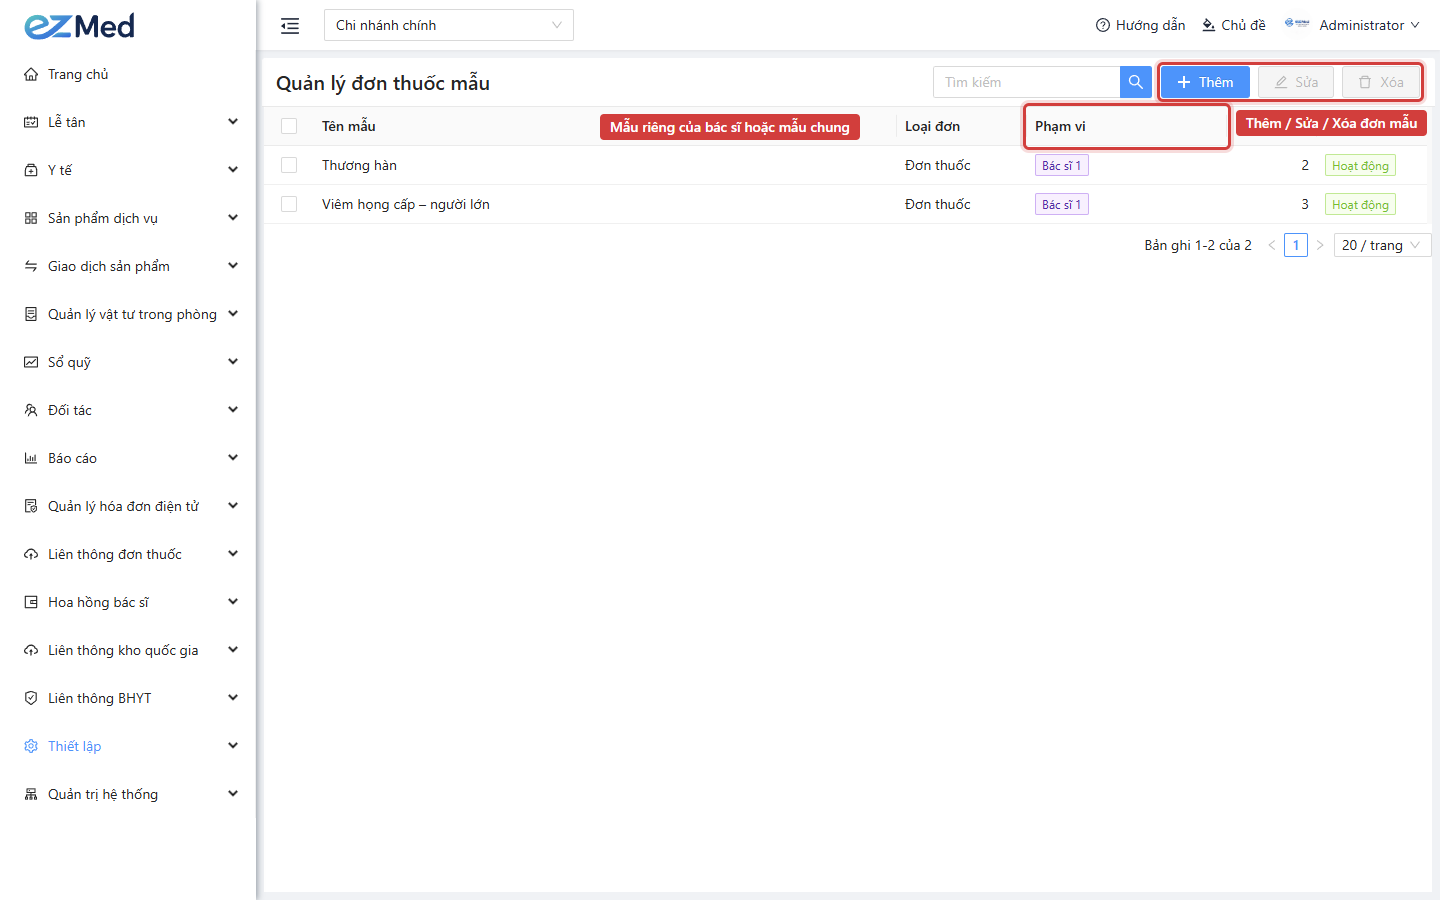
Task: Click the bar-chart icon beside Báo cáo
Action: 31,458
